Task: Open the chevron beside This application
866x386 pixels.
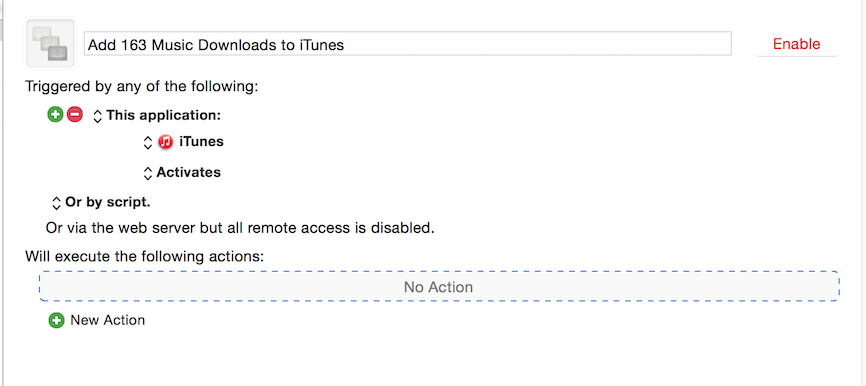Action: pos(98,116)
